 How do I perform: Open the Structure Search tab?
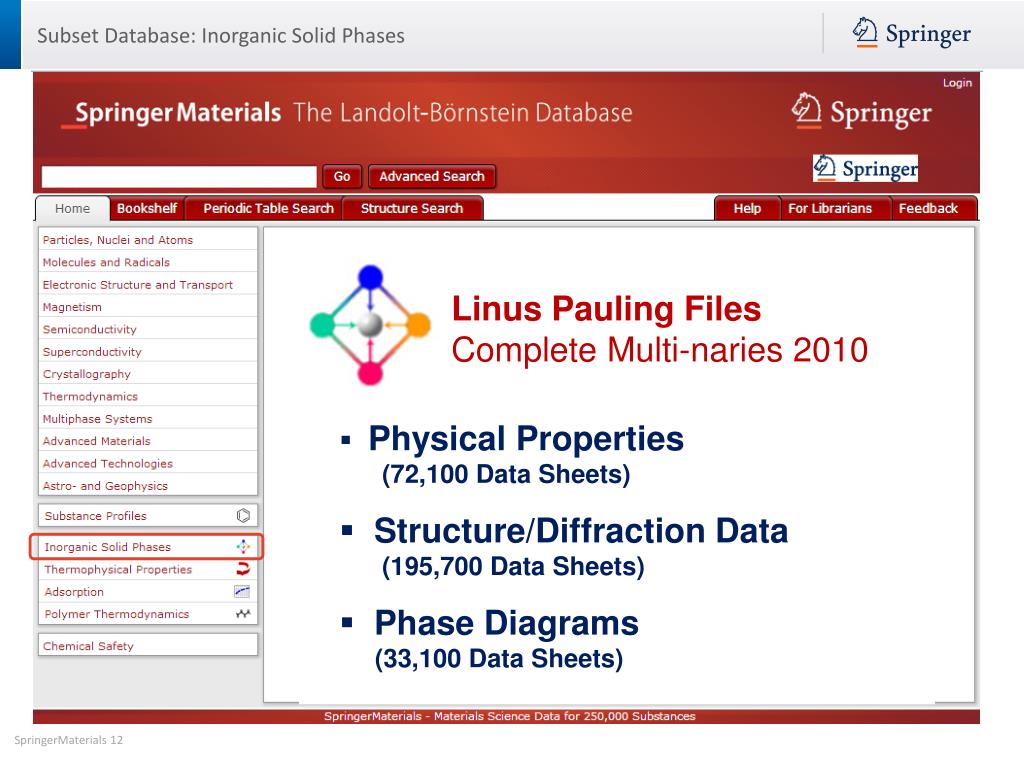point(412,208)
